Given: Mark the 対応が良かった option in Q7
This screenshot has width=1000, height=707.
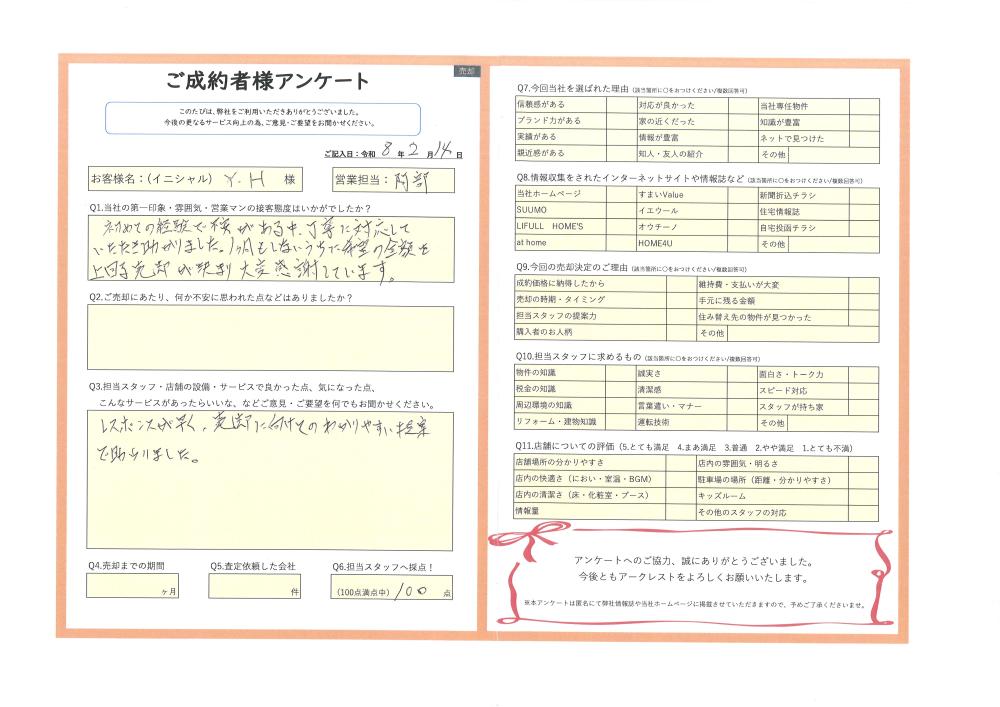Looking at the screenshot, I should pos(680,105).
